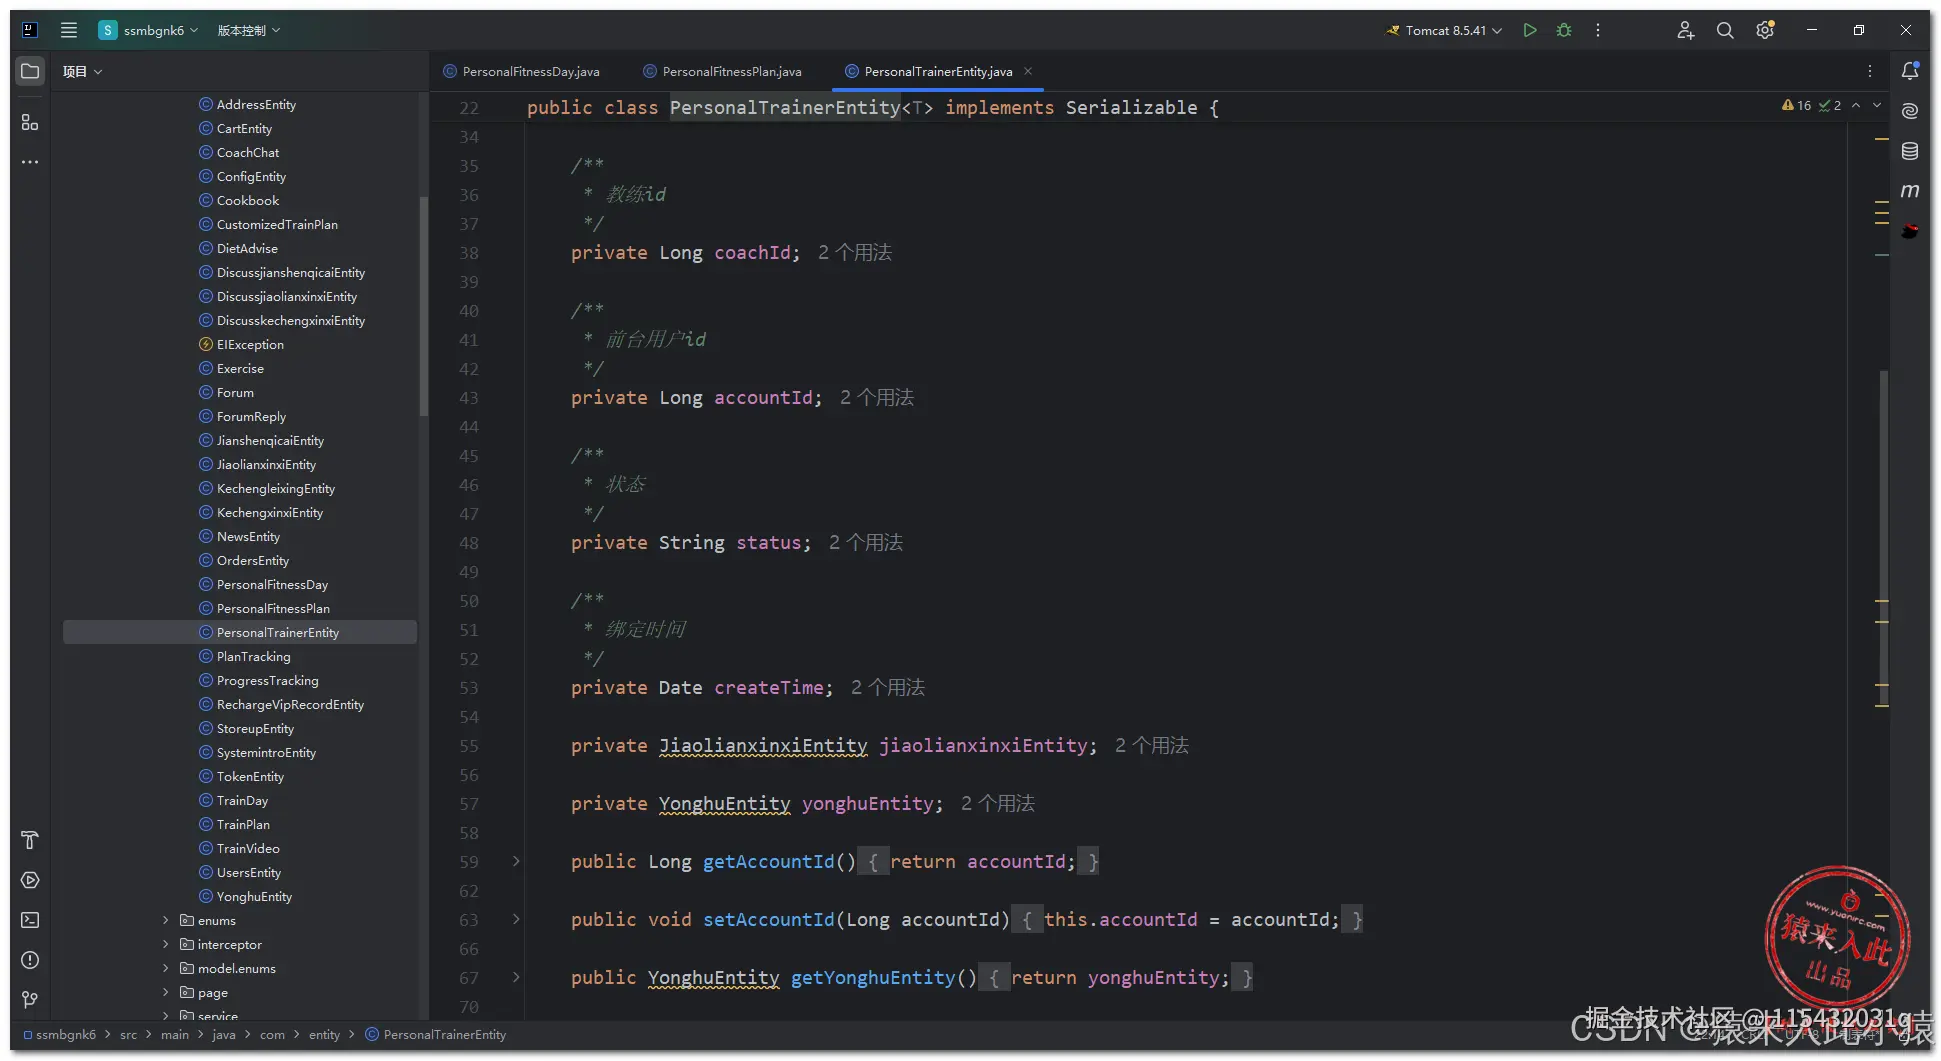Close the PersonalTrainerEntity.java tab
The image size is (1941, 1061).
[1028, 71]
